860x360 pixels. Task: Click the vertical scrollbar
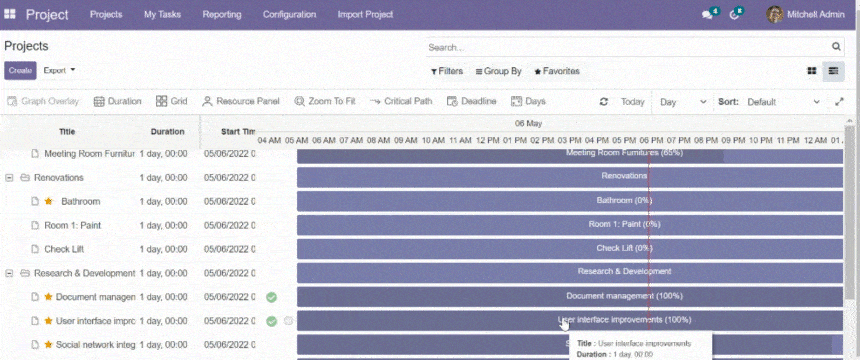pos(850,212)
